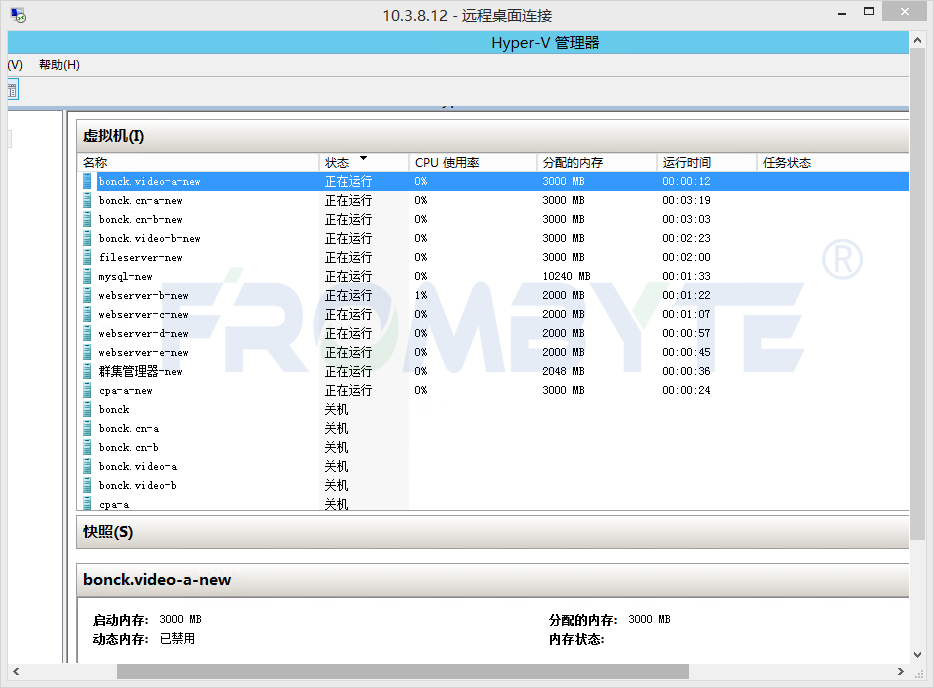Image resolution: width=934 pixels, height=688 pixels.
Task: Click the VM icon beside cpa-a
Action: pyautogui.click(x=88, y=504)
